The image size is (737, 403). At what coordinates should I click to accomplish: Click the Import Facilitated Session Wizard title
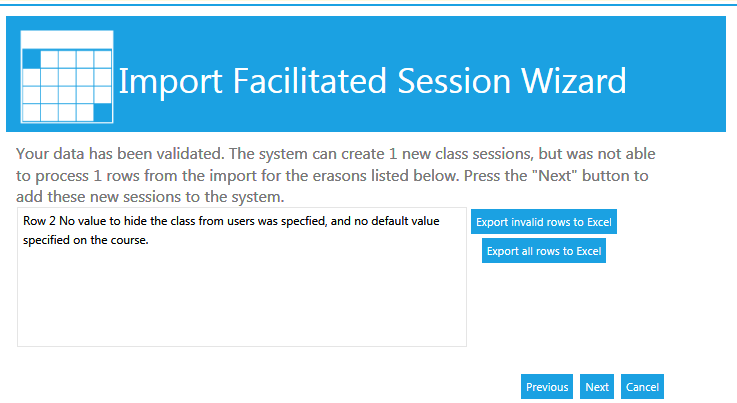coord(372,81)
